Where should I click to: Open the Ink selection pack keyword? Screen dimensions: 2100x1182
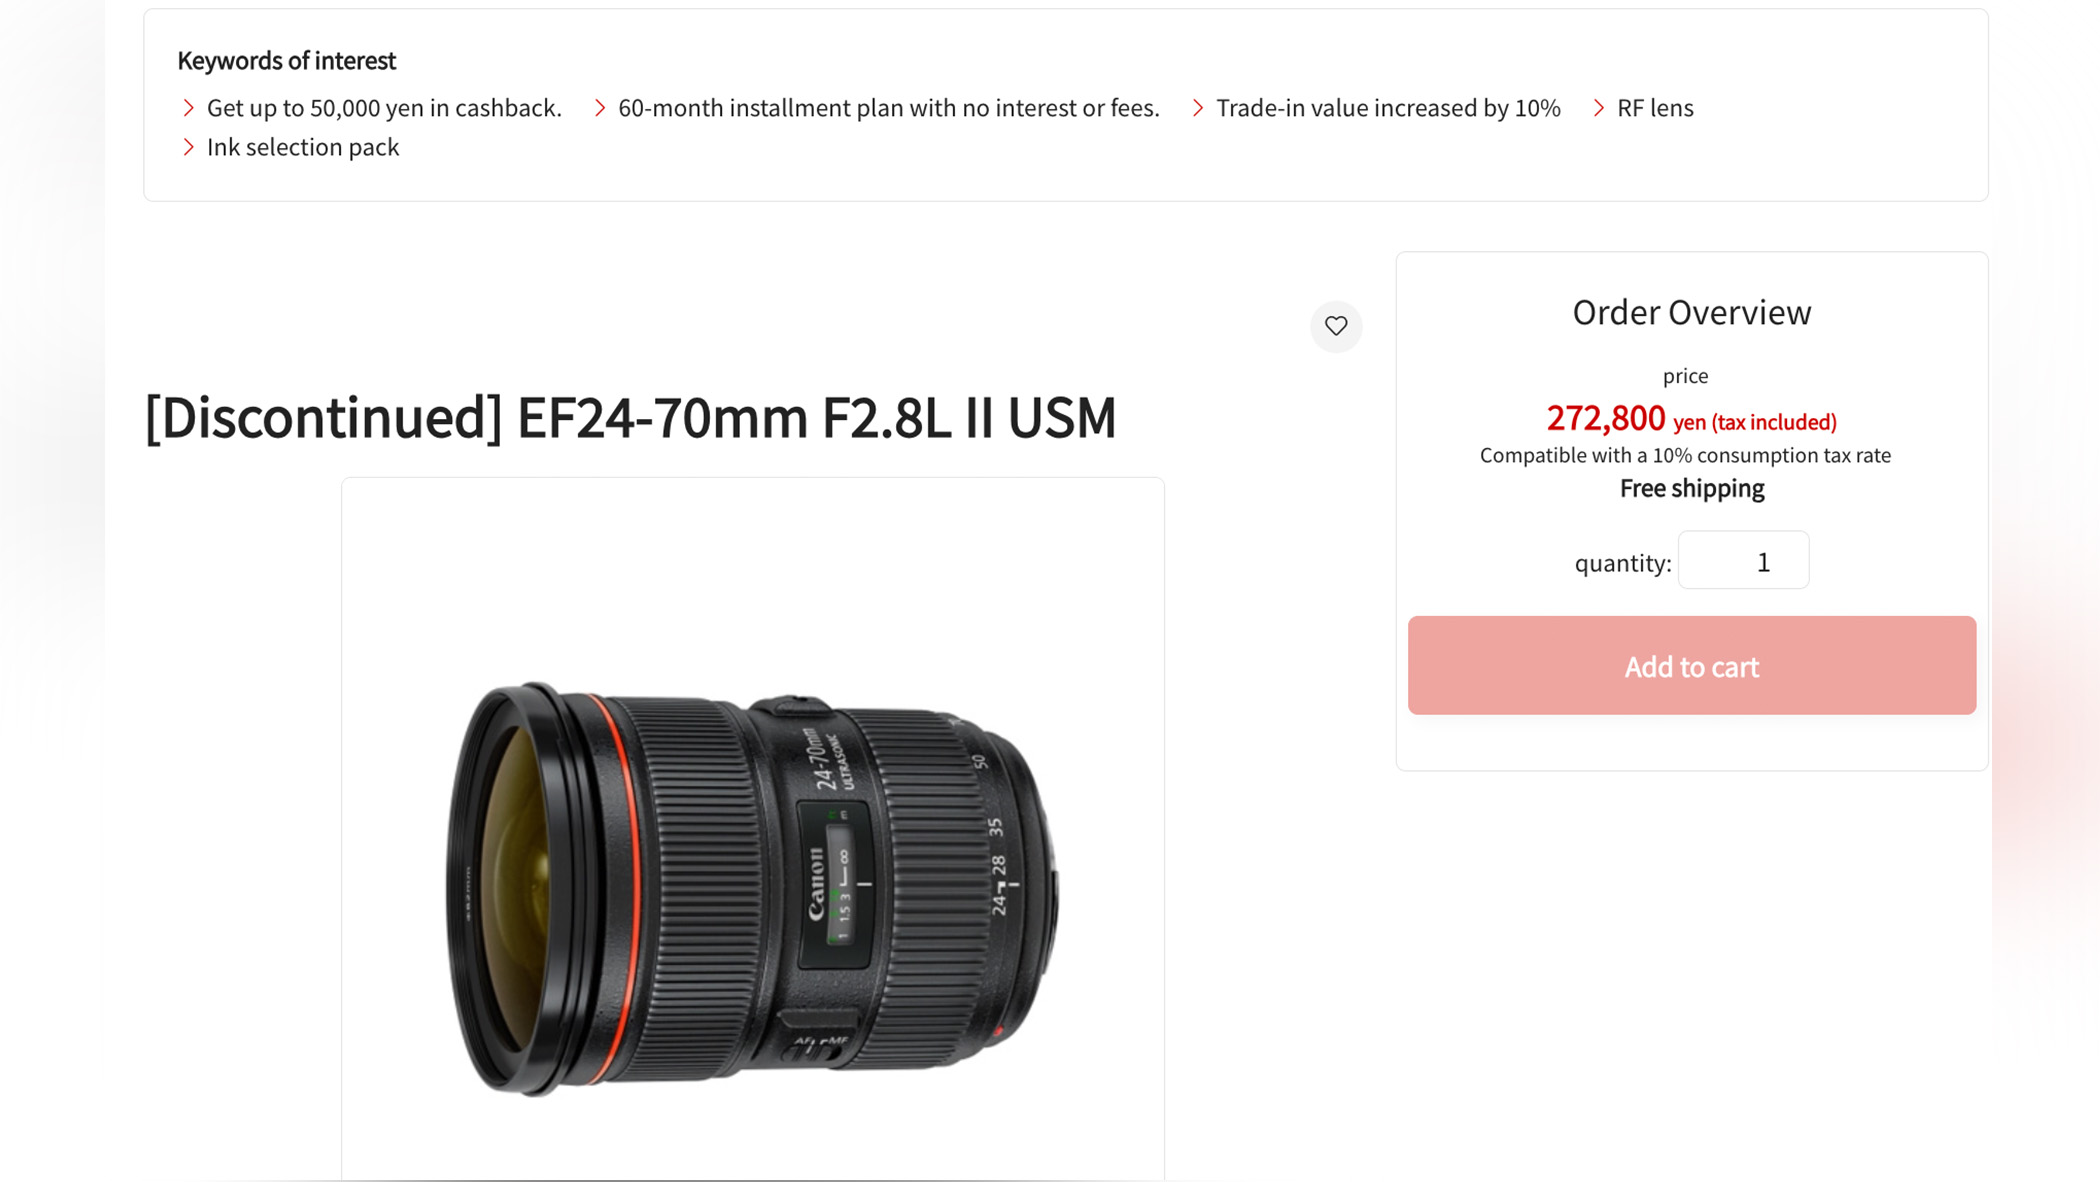tap(303, 147)
